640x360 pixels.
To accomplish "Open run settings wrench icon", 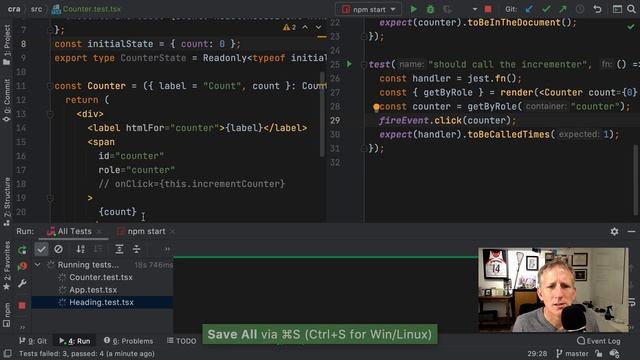I will point(22,284).
